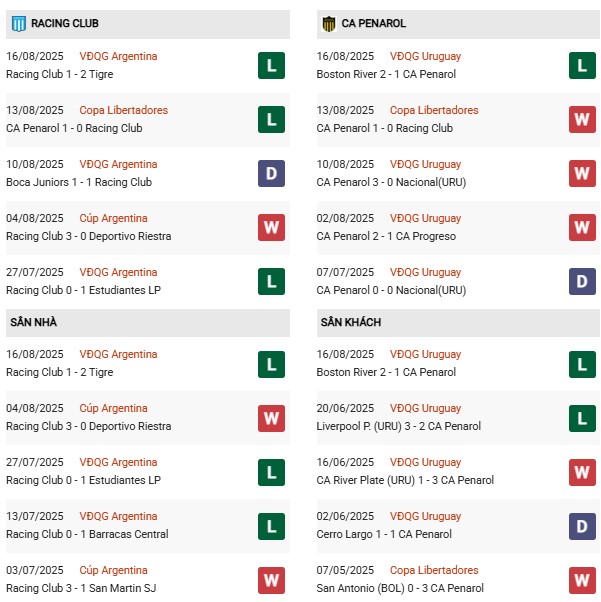Screen dimensions: 601x602
Task: Click the CA Penarol crest icon
Action: (x=328, y=23)
